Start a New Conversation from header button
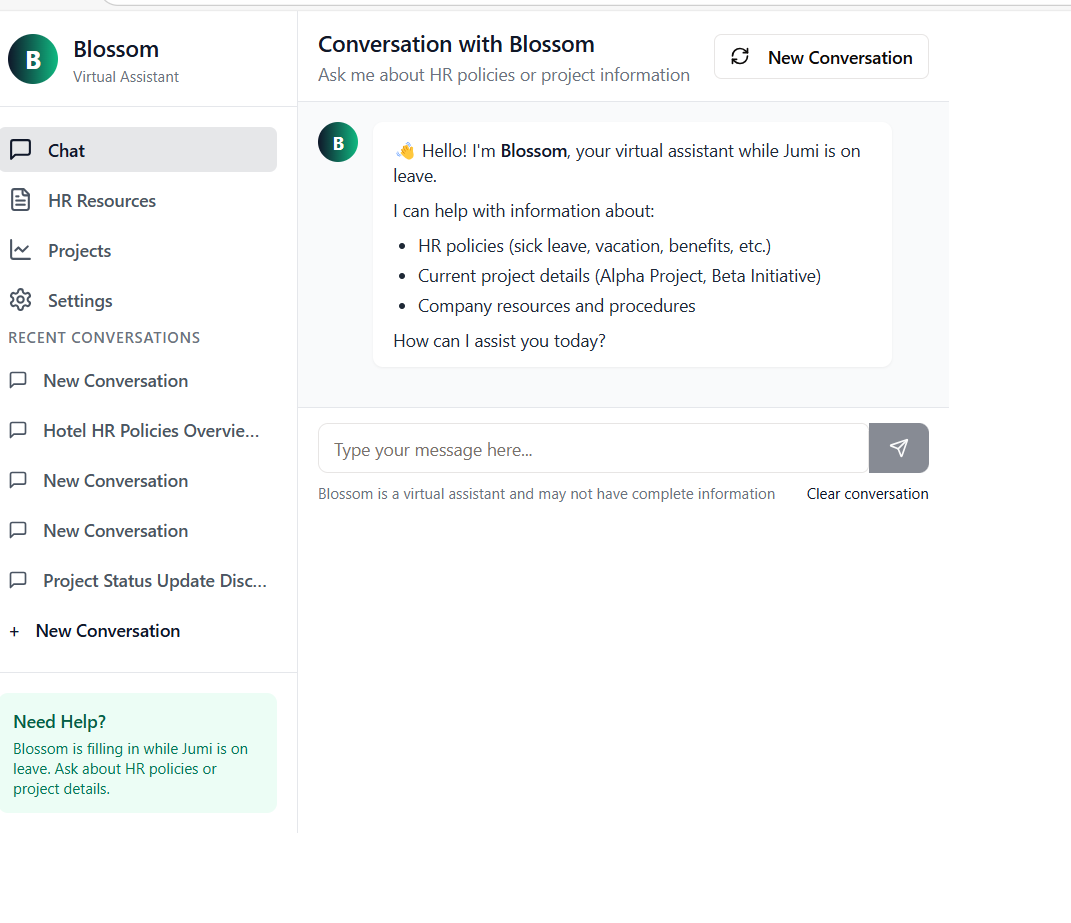This screenshot has width=1071, height=923. (821, 57)
